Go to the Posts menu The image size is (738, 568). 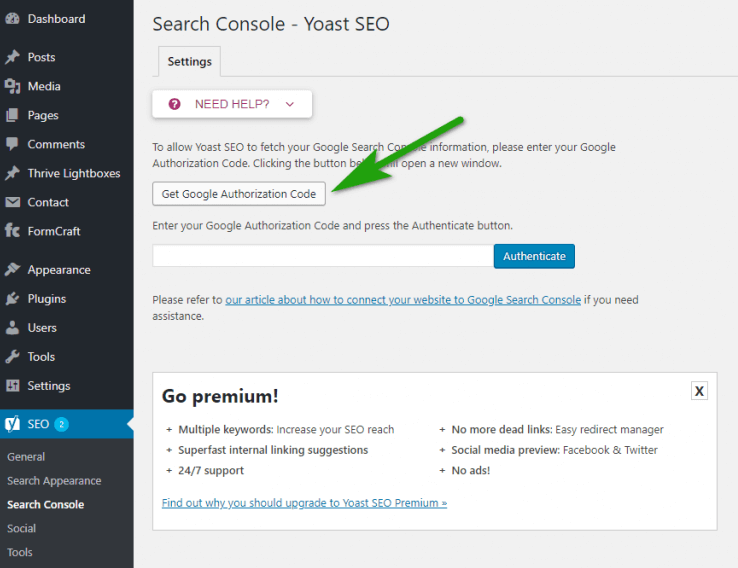[x=41, y=57]
